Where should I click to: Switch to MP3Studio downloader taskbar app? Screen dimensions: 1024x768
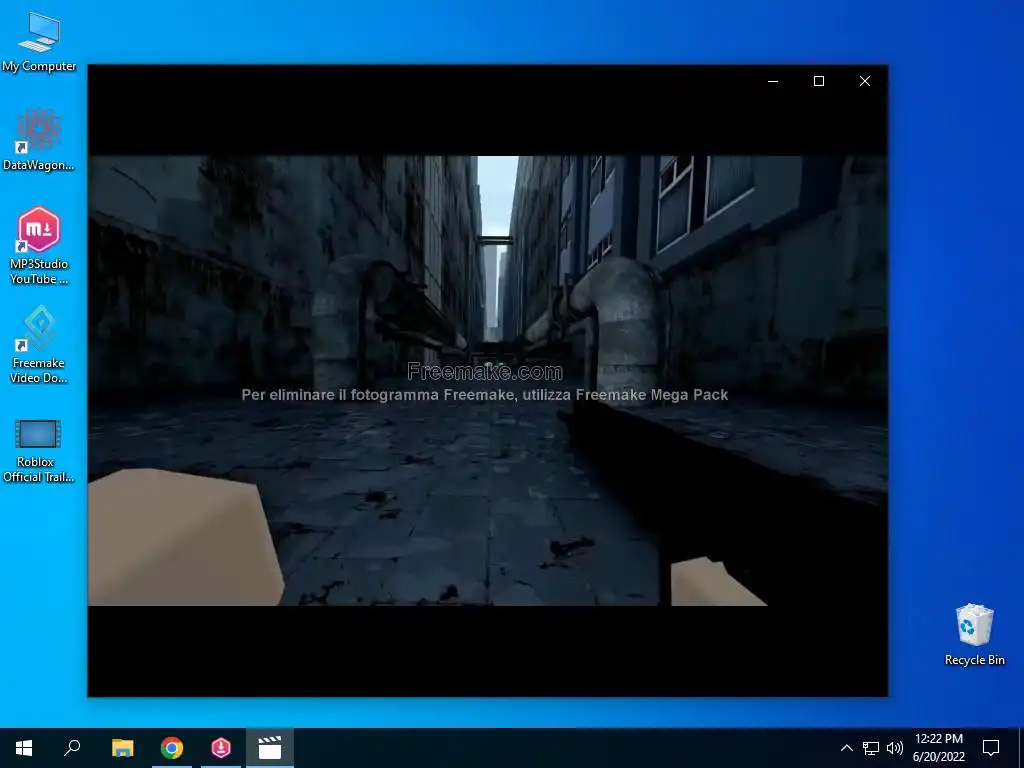[x=221, y=748]
